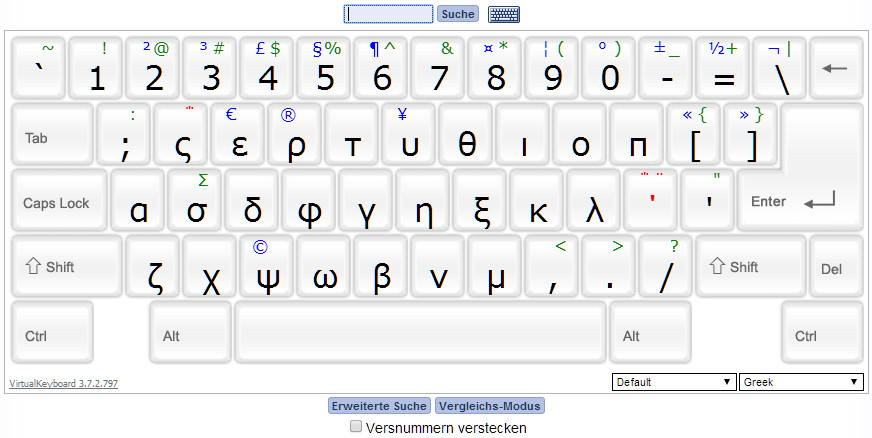Click the right Alt key
Viewport: 872px width, 438px height.
pyautogui.click(x=651, y=332)
